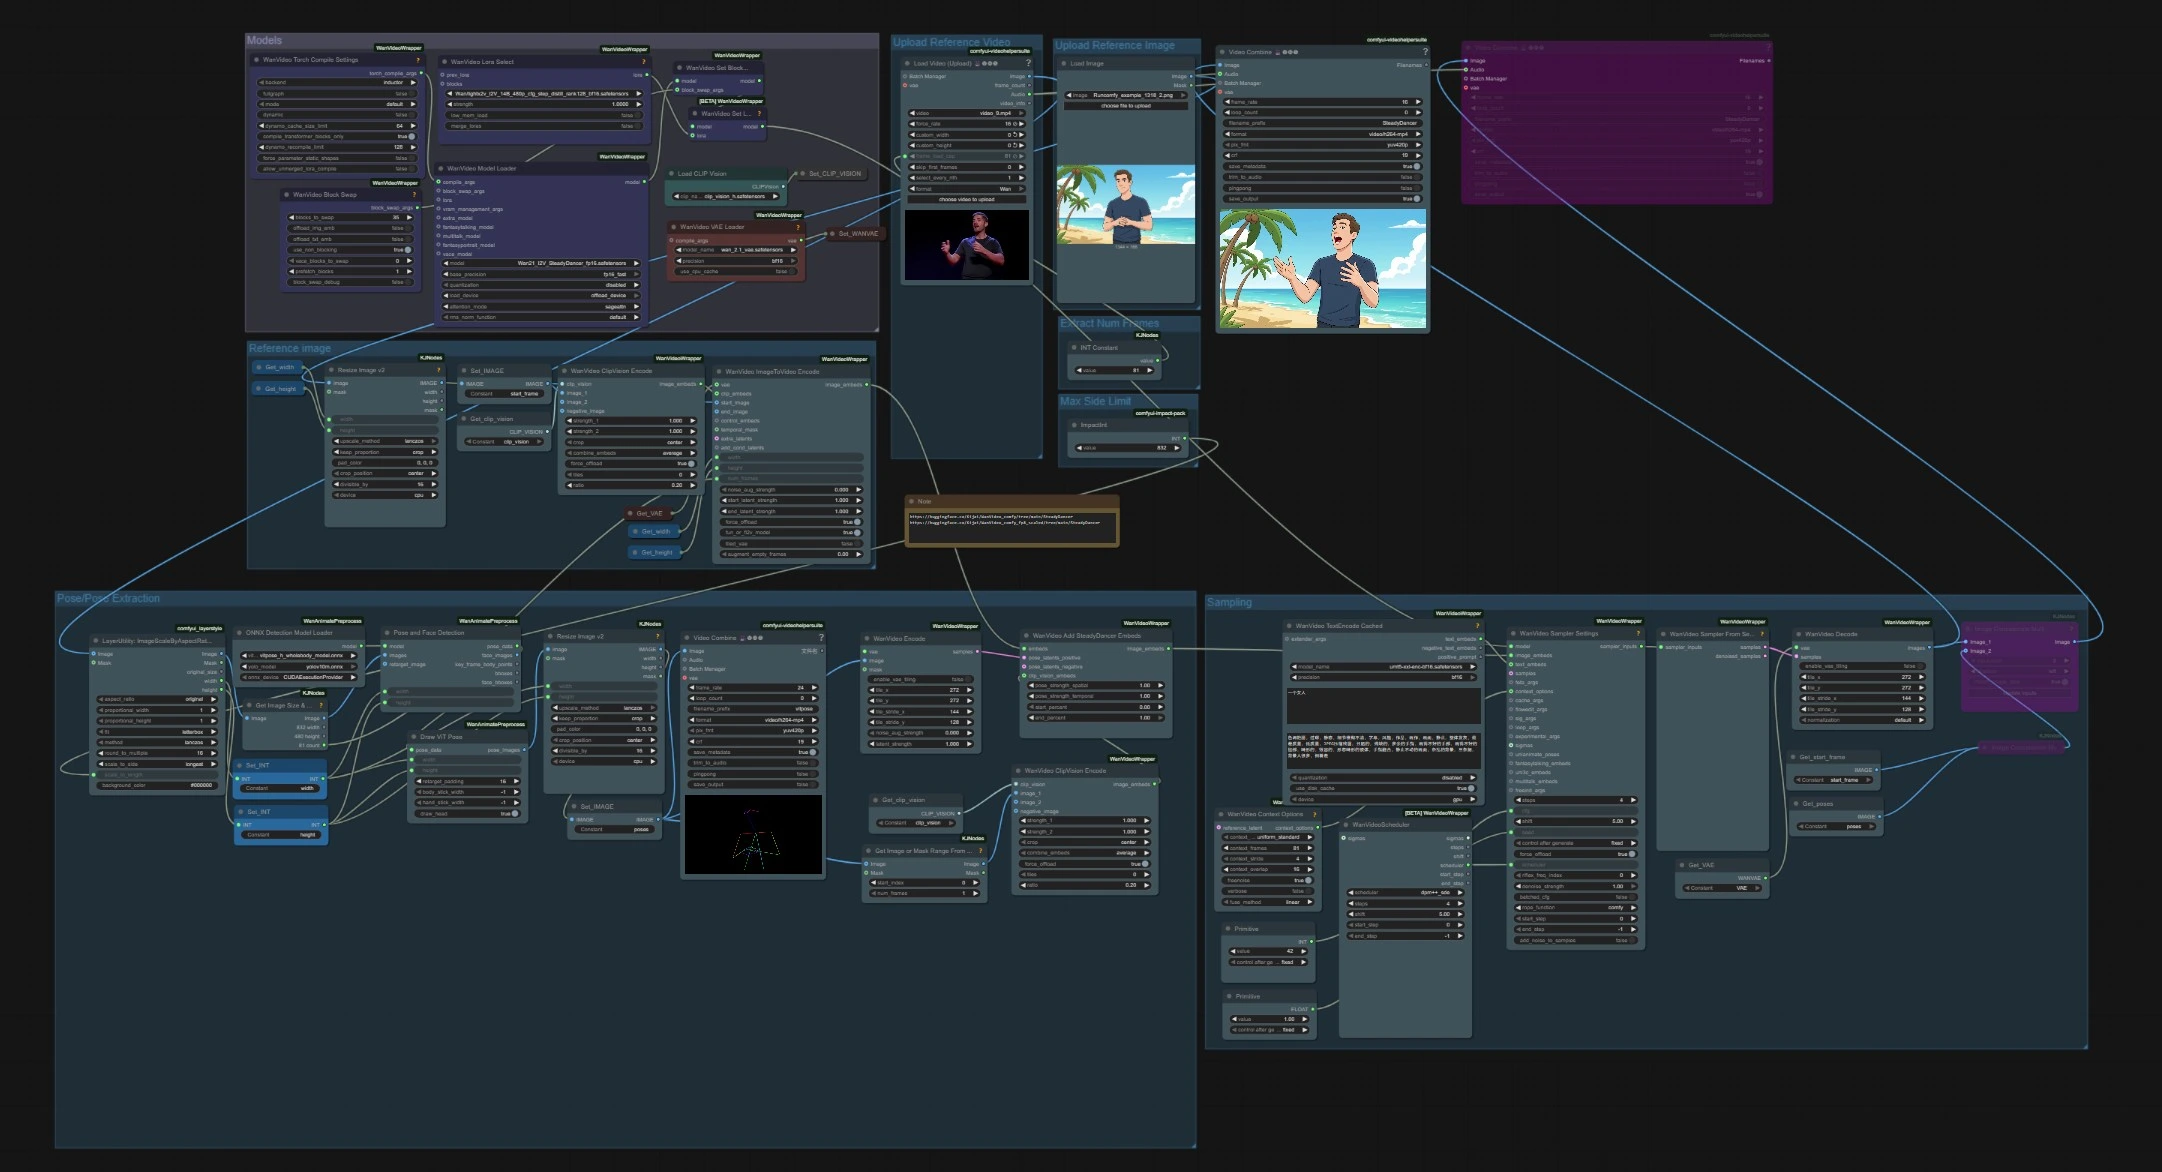Collapse the Draw ViT Pose node dot
The width and height of the screenshot is (2162, 1172).
(x=414, y=737)
